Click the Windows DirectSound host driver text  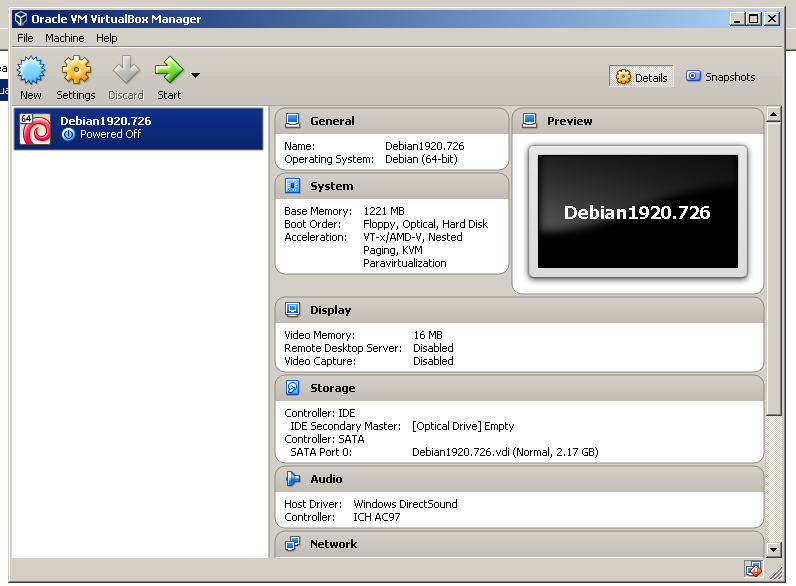(x=405, y=504)
